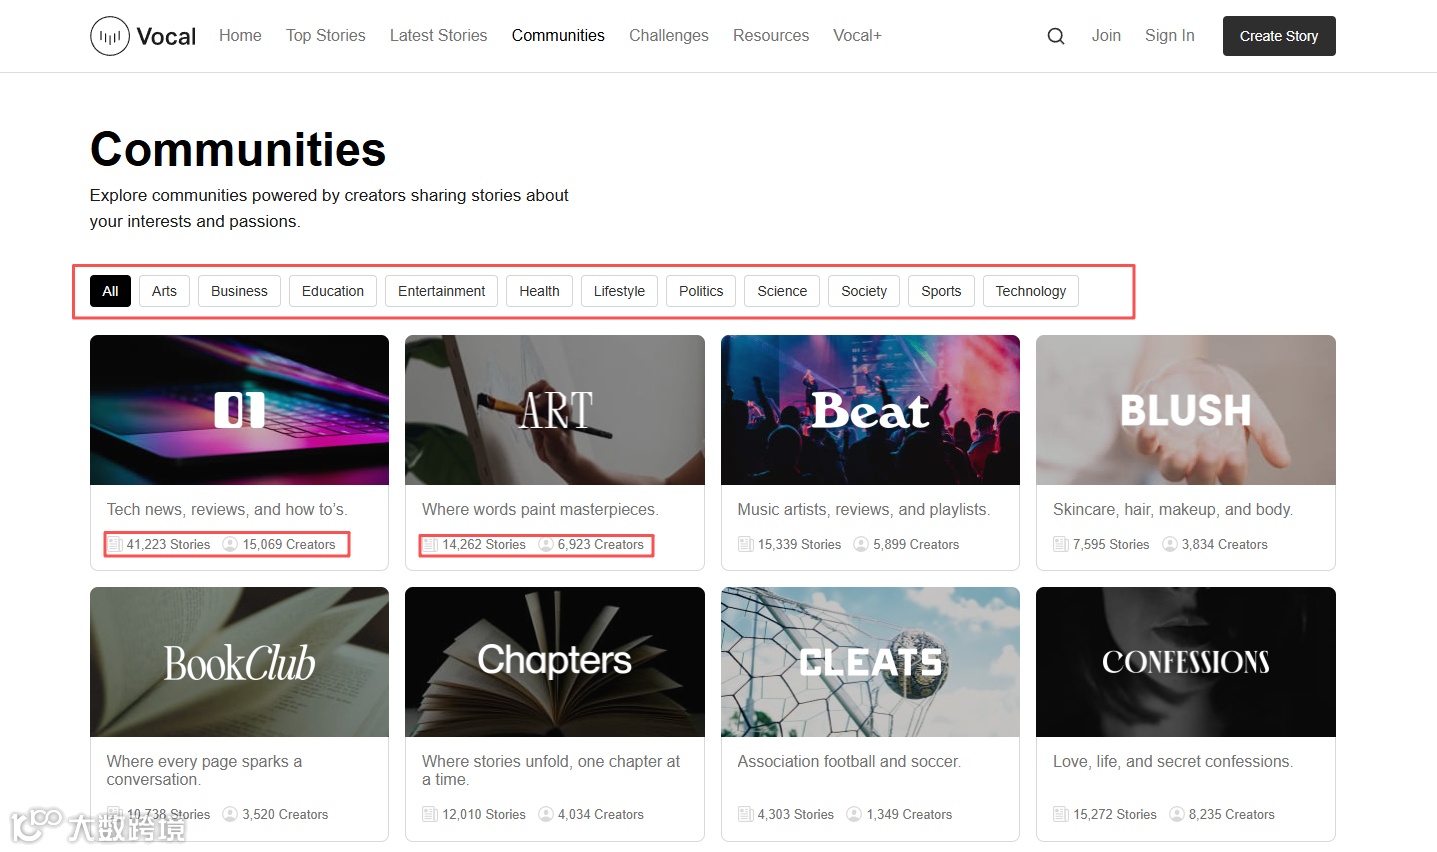
Task: Filter communities by Lifestyle
Action: pyautogui.click(x=619, y=291)
